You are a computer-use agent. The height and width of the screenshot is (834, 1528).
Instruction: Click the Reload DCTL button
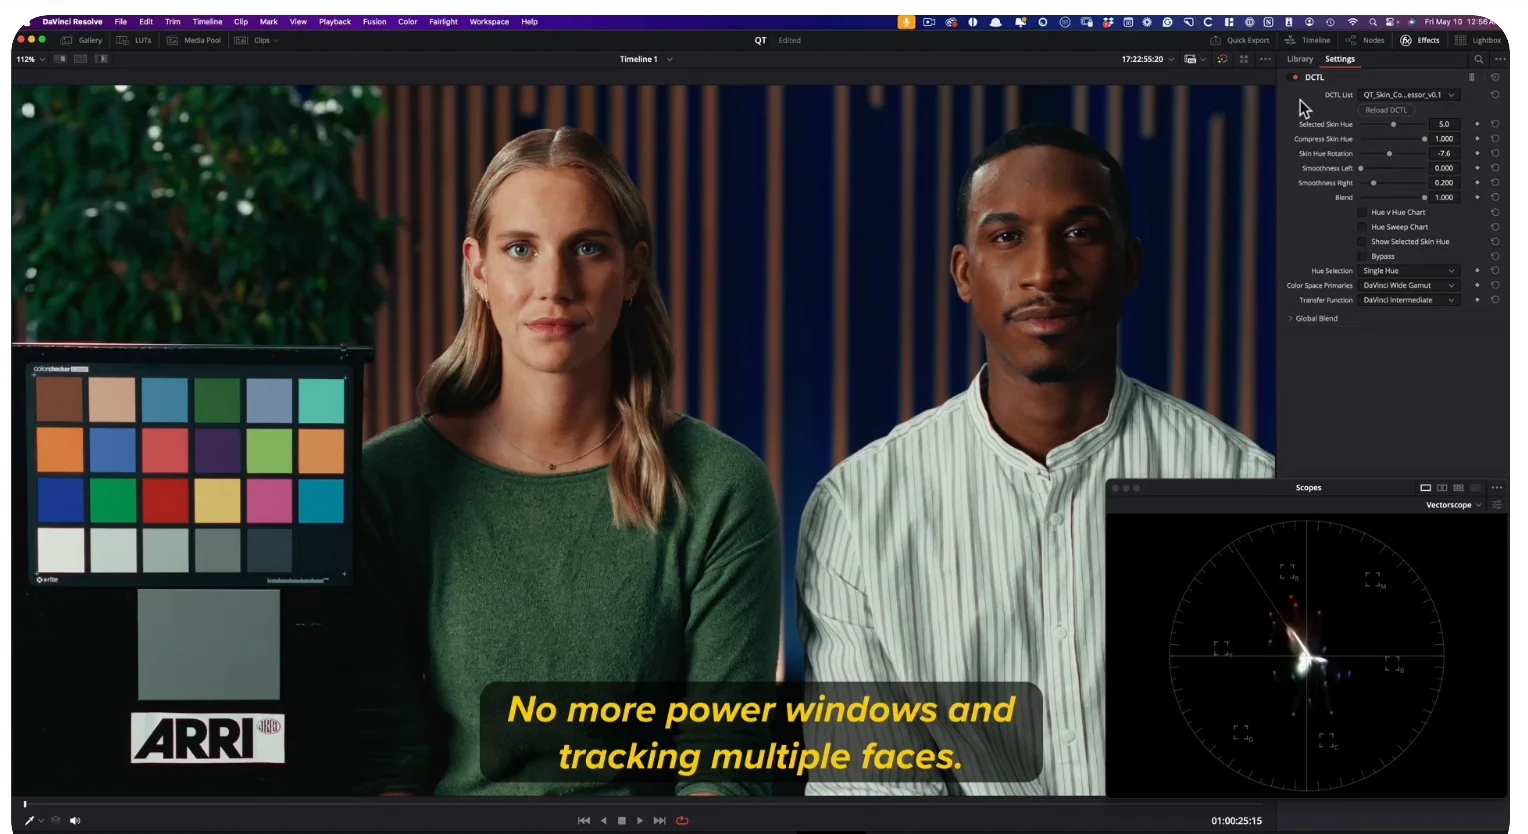pyautogui.click(x=1385, y=110)
